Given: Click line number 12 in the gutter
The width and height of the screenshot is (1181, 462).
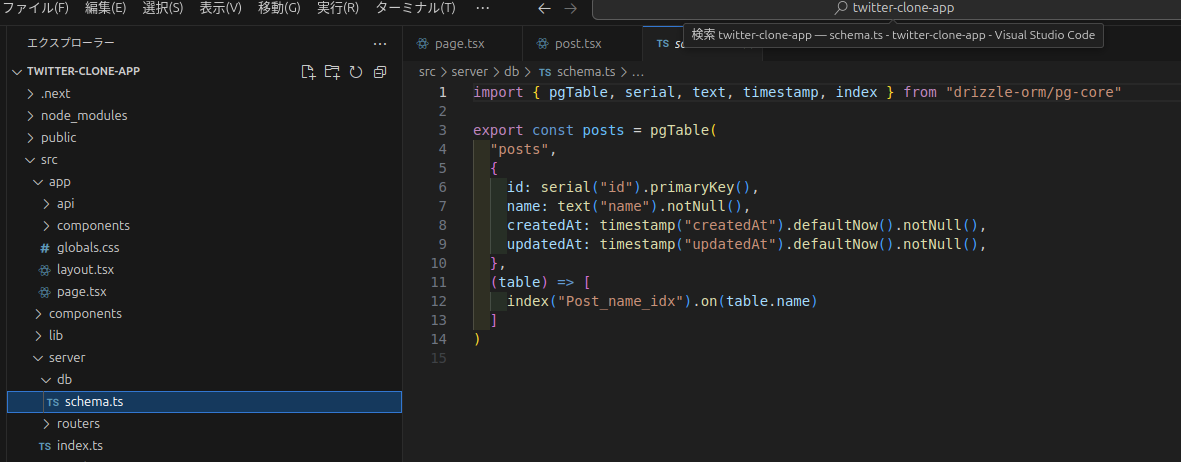Looking at the screenshot, I should [439, 301].
